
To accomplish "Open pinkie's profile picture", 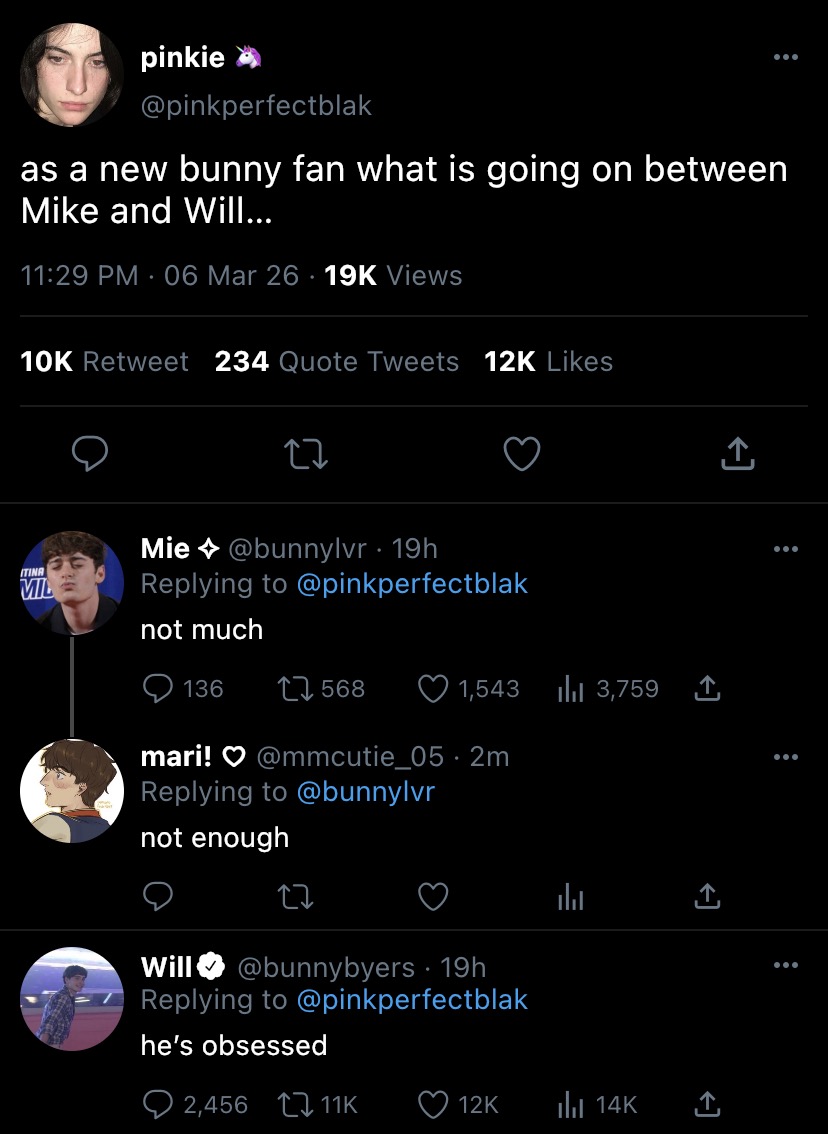I will [x=71, y=77].
